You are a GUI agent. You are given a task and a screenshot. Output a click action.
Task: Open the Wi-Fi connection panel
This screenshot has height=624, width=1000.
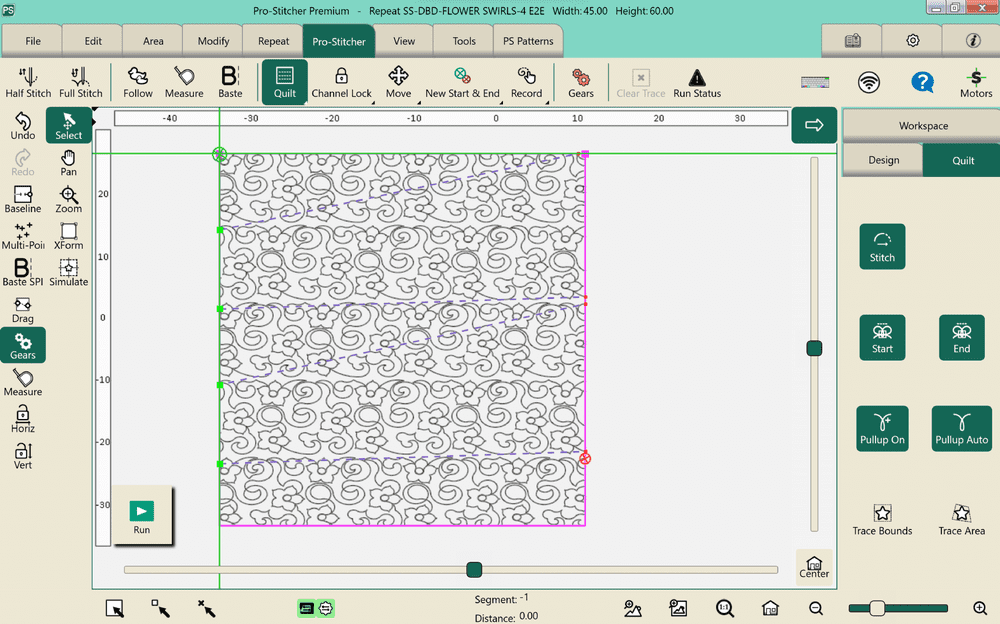866,82
